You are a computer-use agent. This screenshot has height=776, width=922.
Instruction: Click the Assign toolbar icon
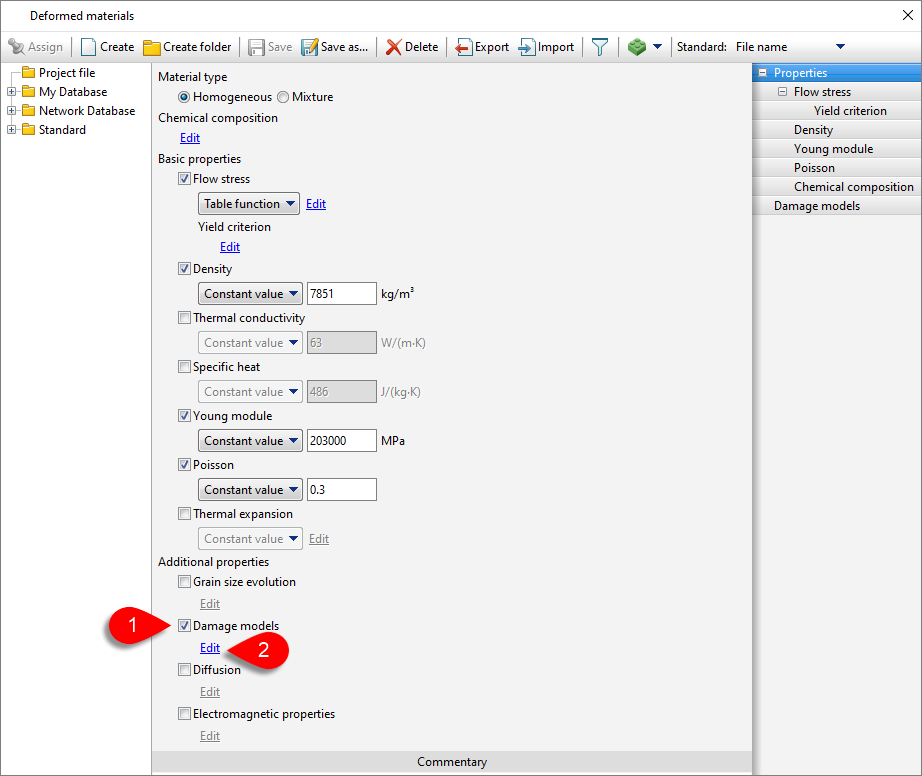pyautogui.click(x=36, y=46)
